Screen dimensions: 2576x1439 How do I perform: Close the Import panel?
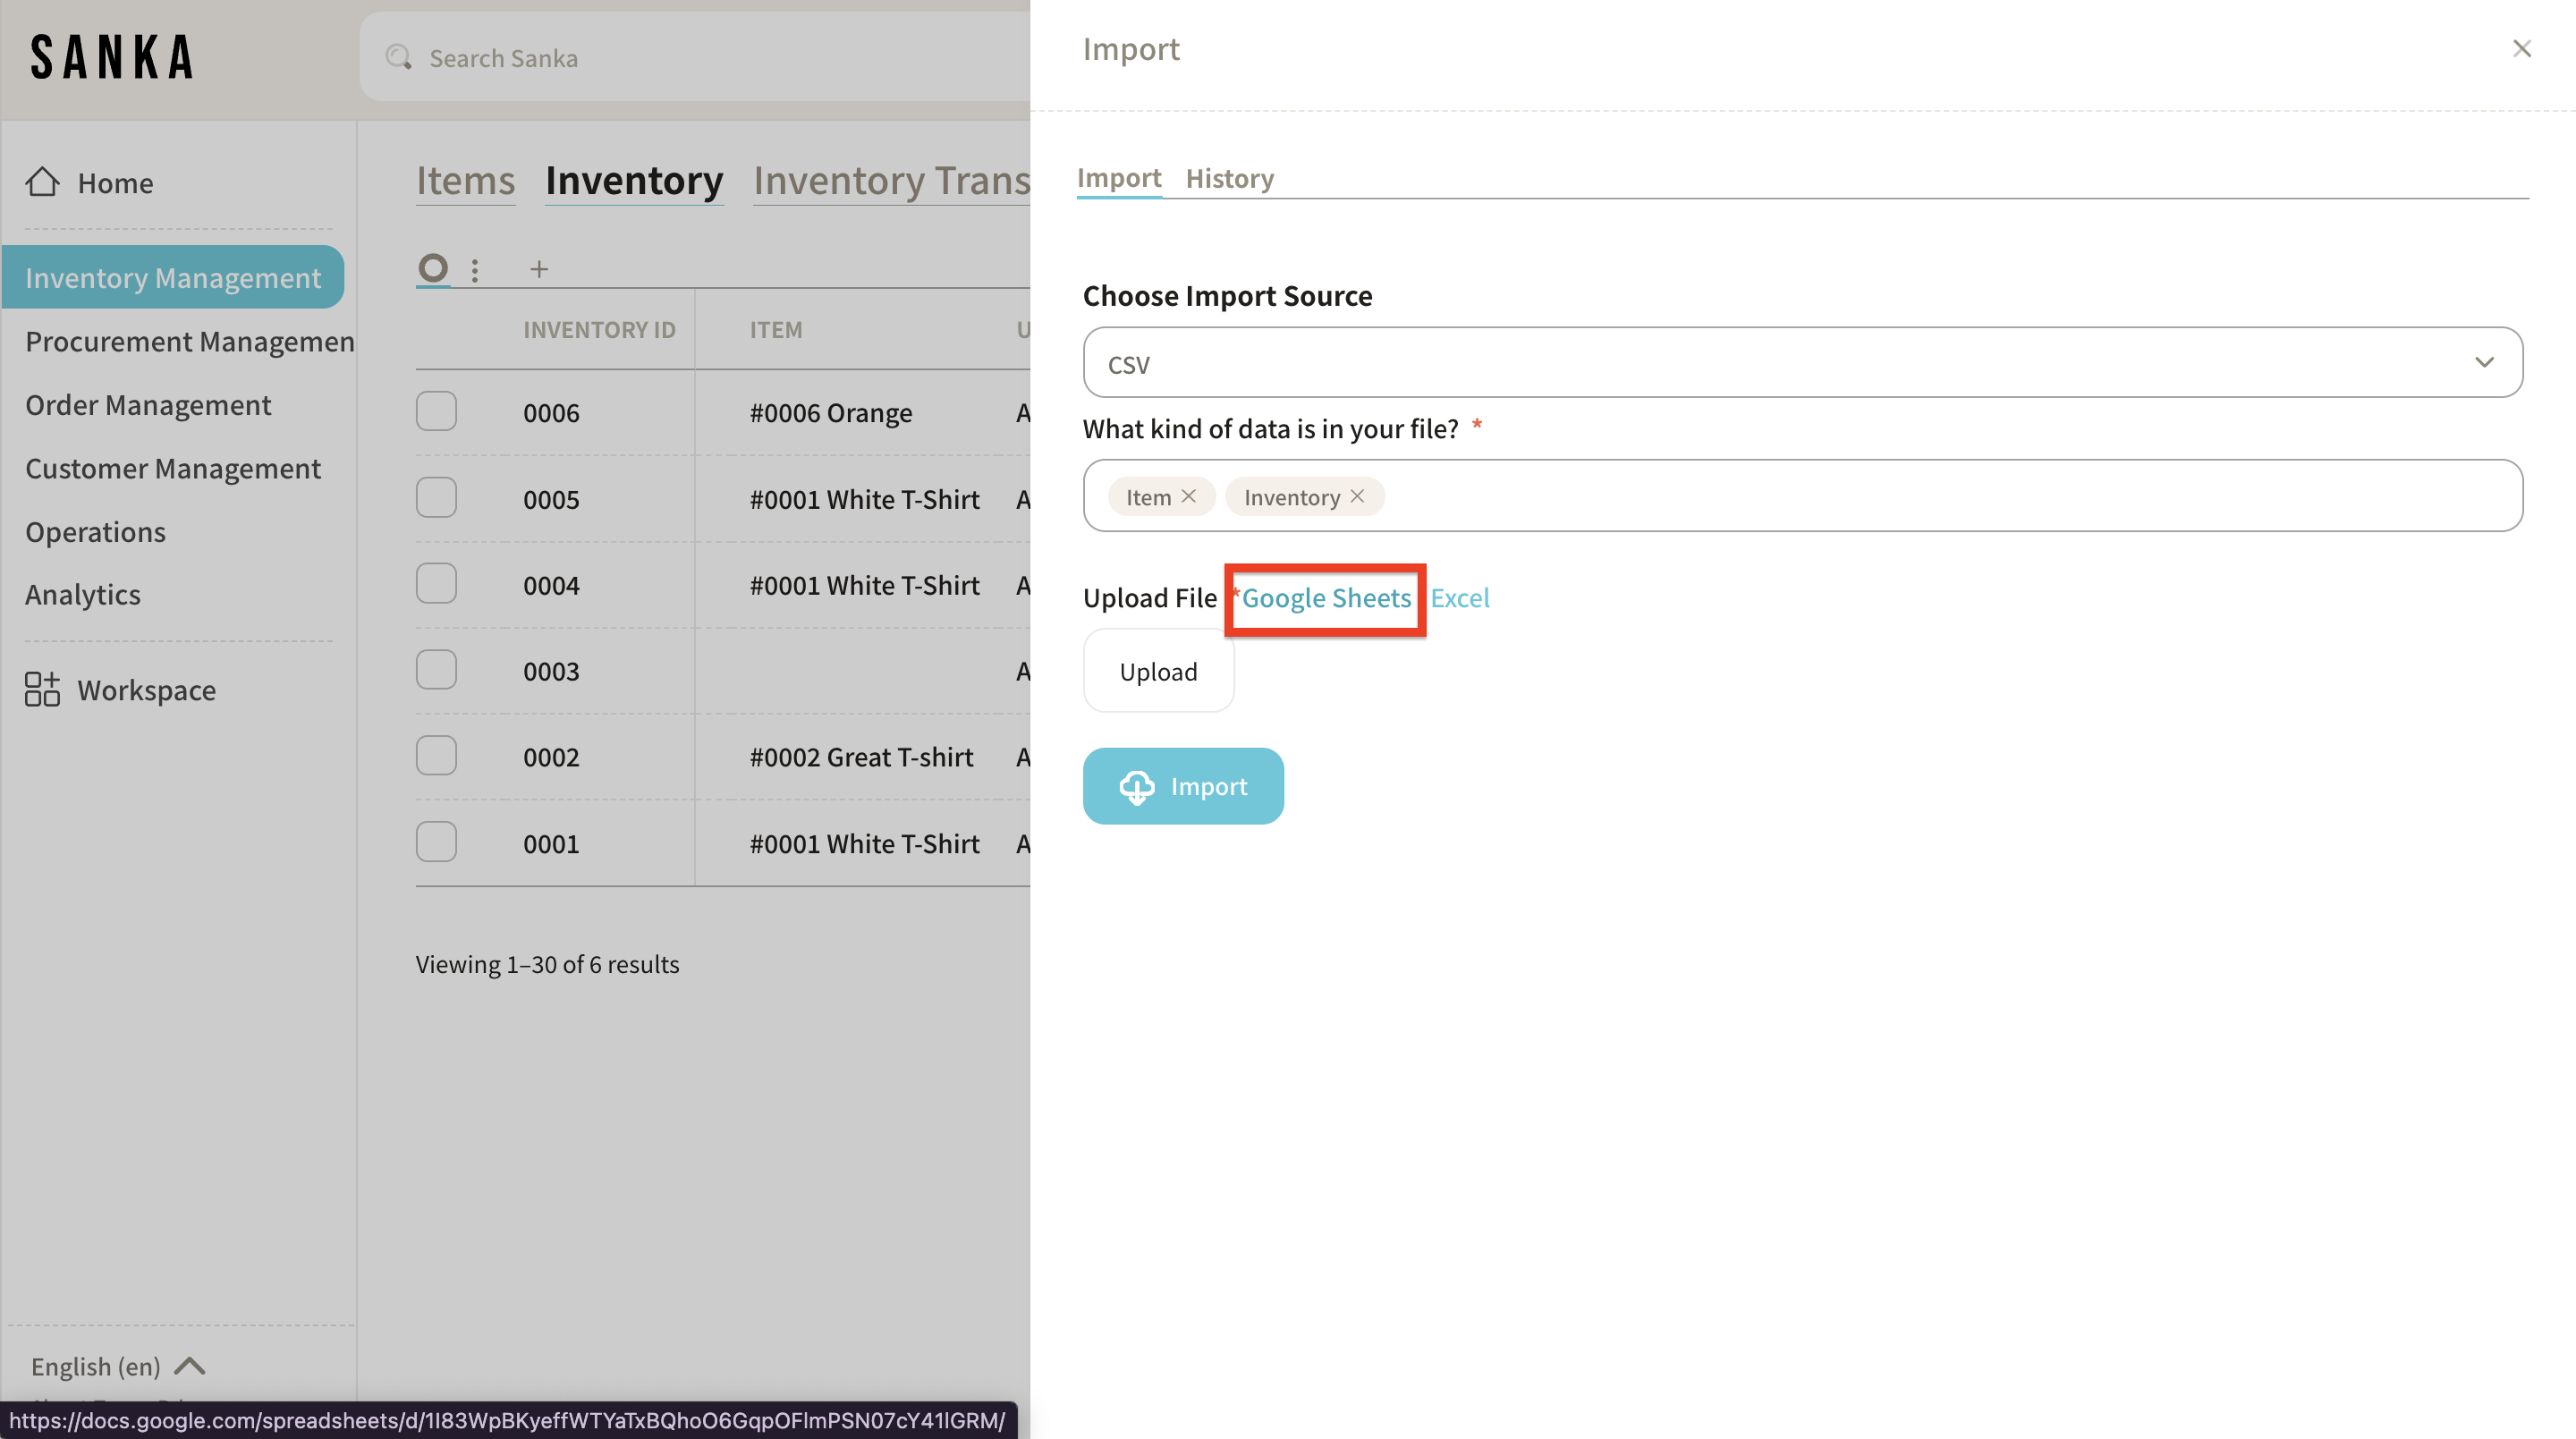point(2521,49)
